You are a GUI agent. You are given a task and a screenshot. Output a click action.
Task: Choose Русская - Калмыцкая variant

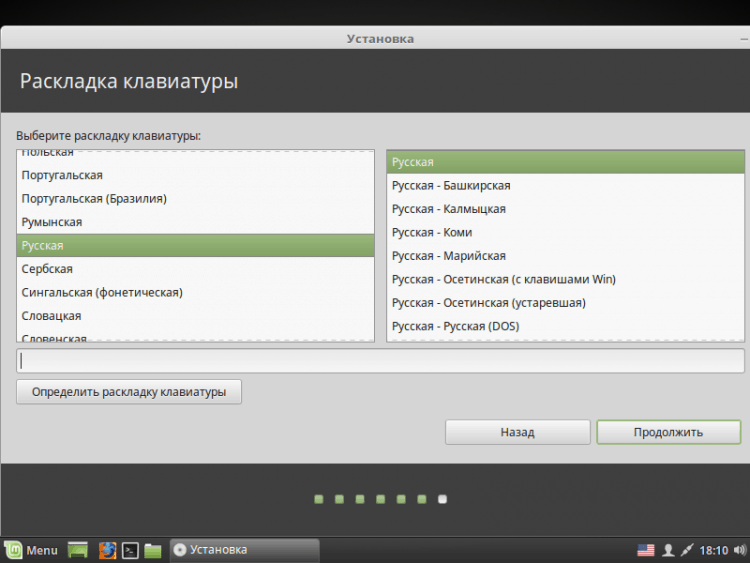[x=565, y=209]
